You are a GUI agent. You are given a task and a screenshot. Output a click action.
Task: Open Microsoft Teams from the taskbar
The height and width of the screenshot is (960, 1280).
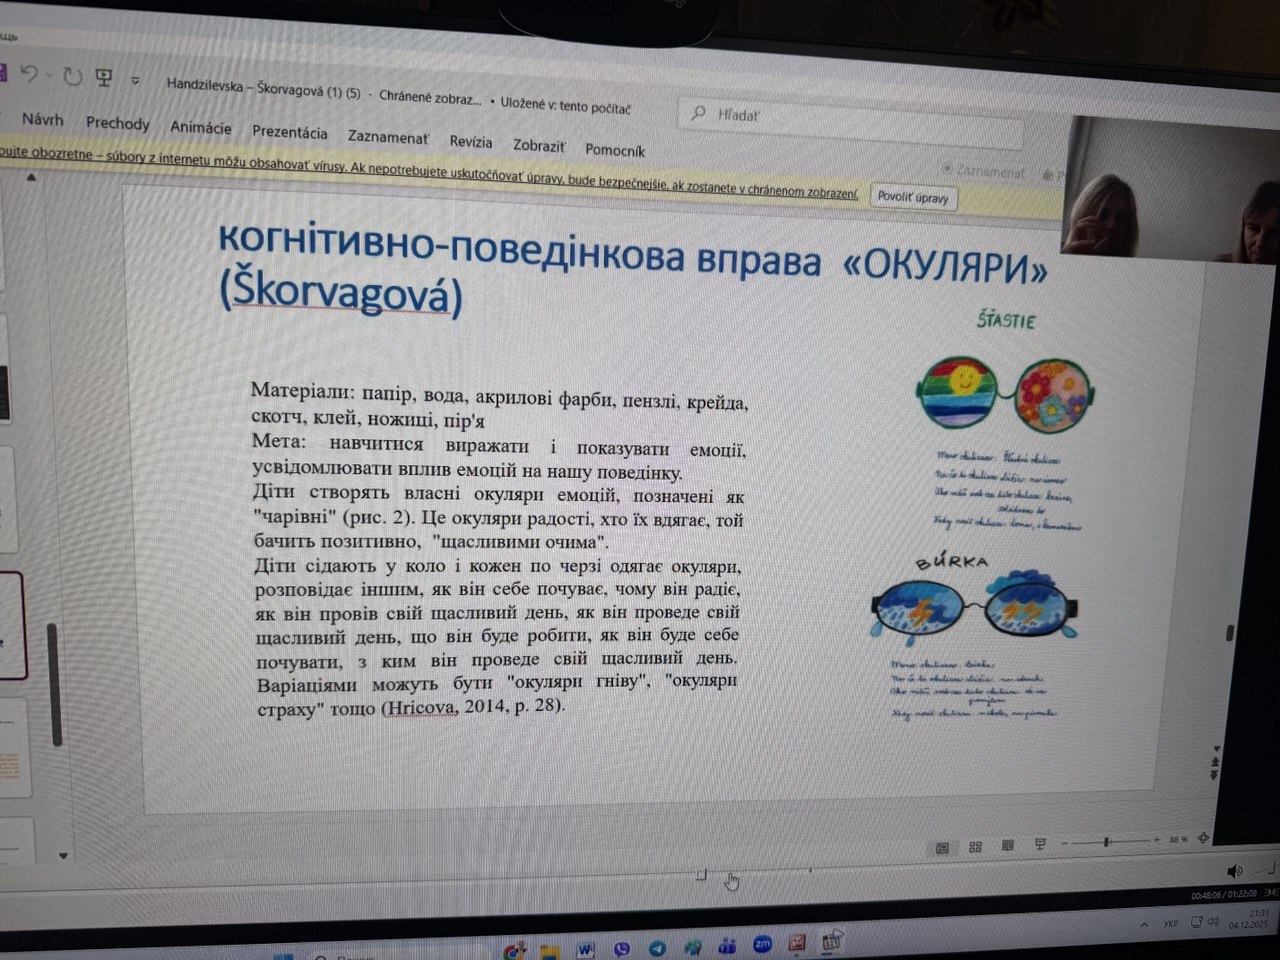point(727,946)
